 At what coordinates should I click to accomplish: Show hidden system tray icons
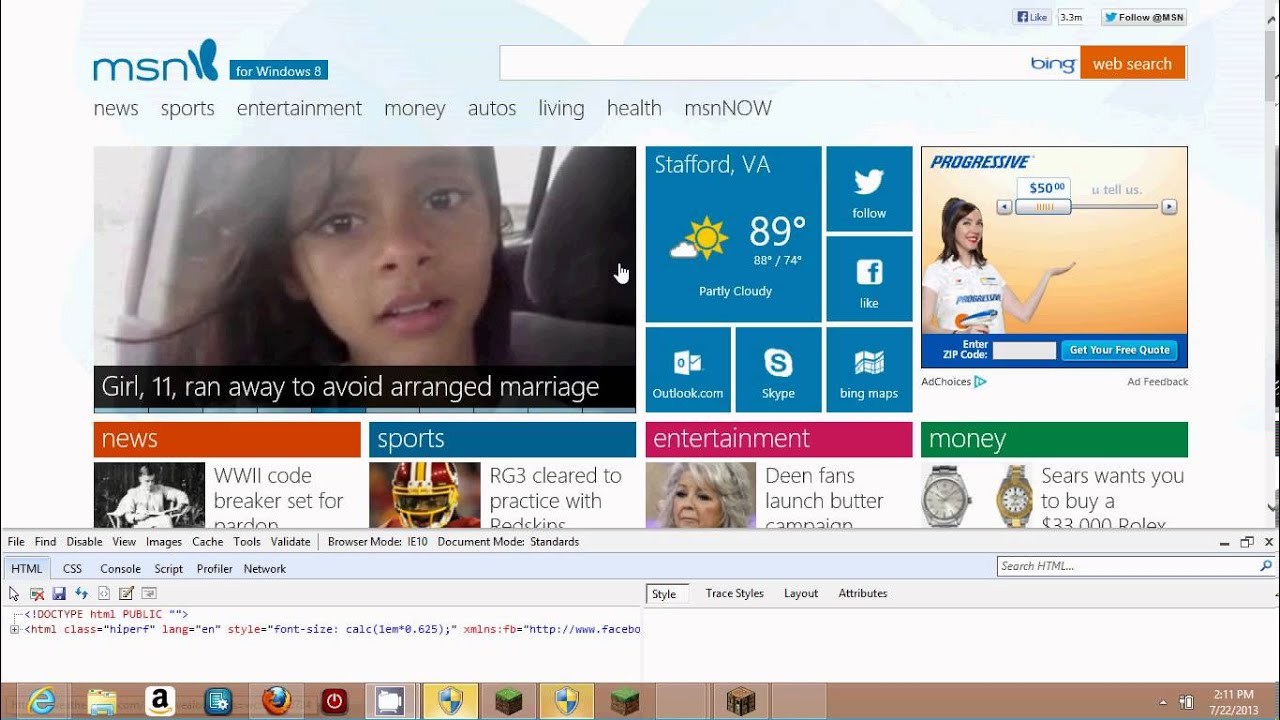(x=1162, y=702)
